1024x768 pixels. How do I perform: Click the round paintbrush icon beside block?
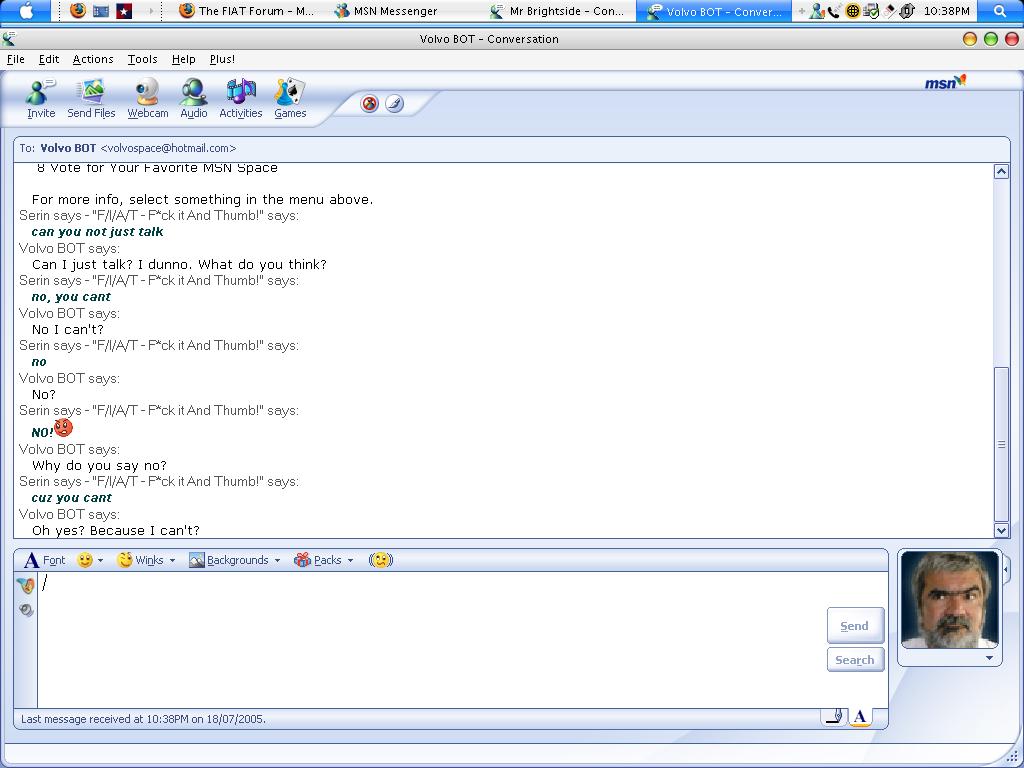pos(394,103)
